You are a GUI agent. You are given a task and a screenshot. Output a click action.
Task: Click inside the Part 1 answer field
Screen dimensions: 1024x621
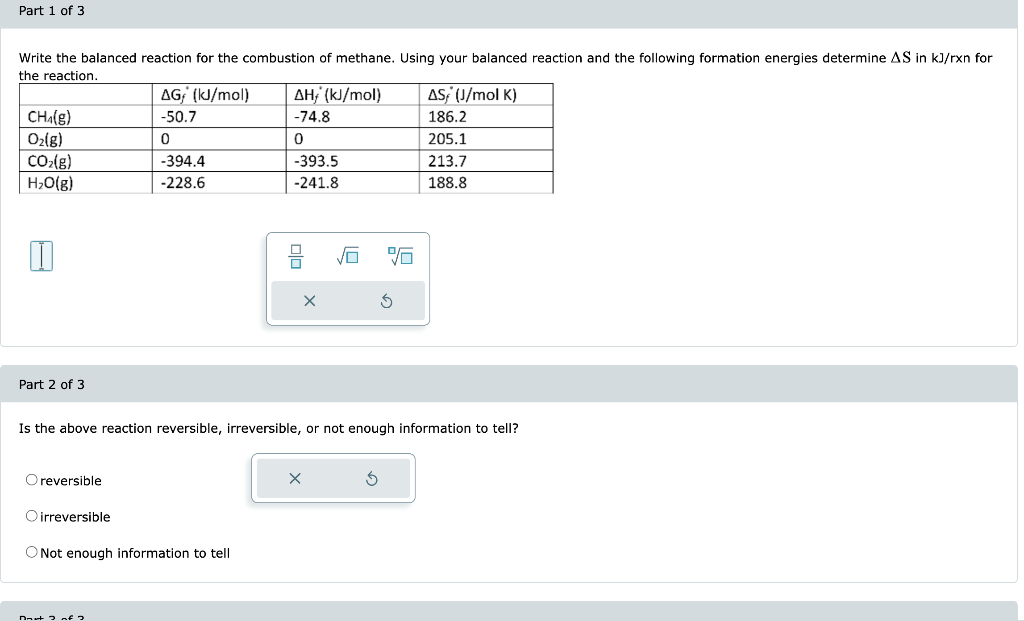(41, 256)
